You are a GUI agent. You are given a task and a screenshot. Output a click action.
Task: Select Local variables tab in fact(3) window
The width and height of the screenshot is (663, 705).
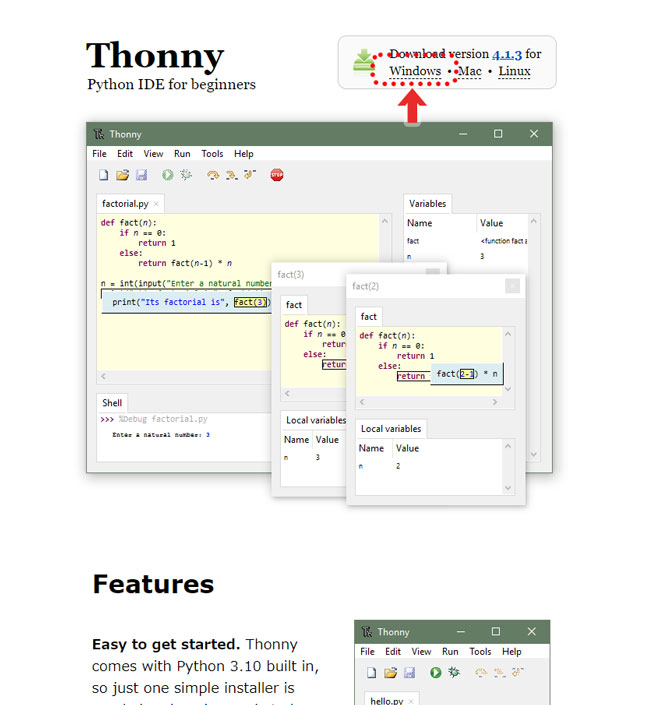click(x=316, y=420)
